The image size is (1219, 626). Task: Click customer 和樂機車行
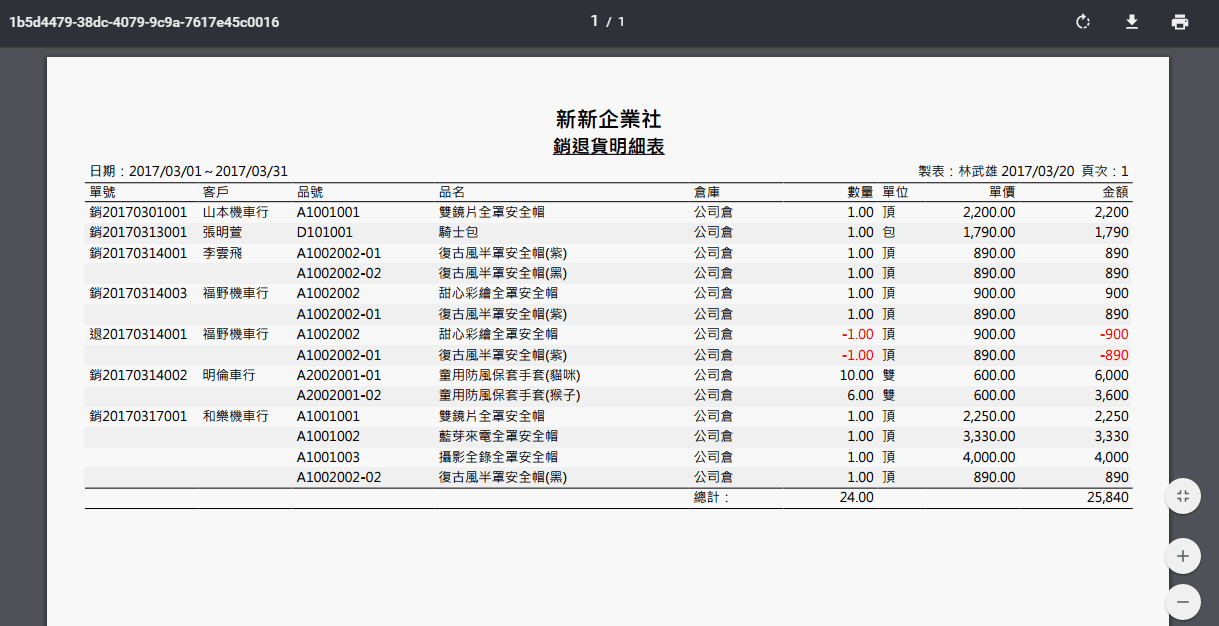(x=236, y=416)
